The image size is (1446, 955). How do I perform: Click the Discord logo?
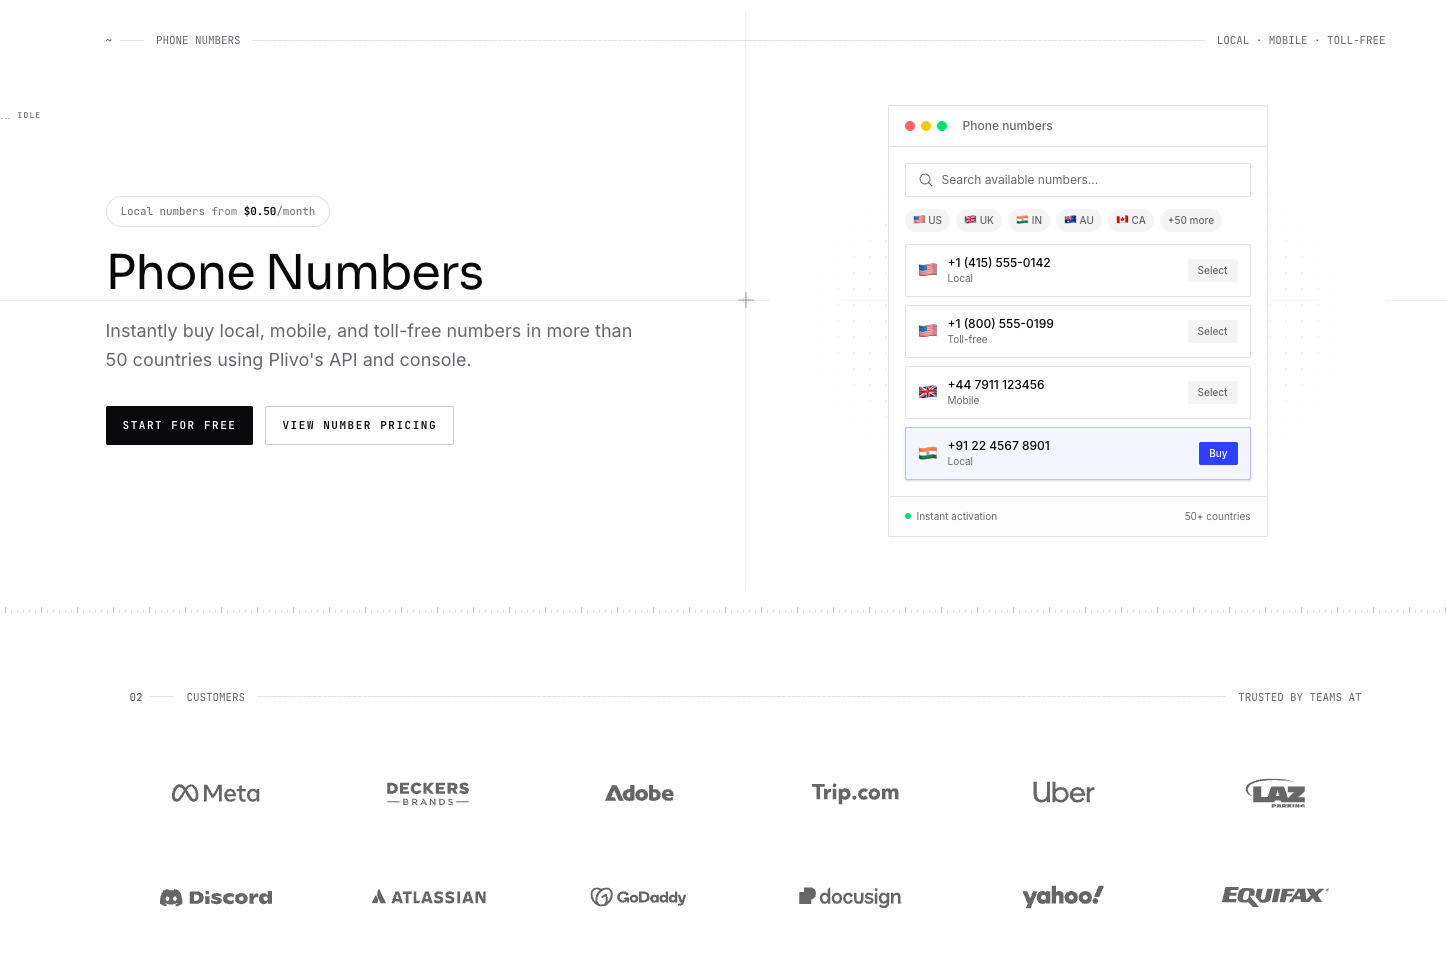click(216, 897)
